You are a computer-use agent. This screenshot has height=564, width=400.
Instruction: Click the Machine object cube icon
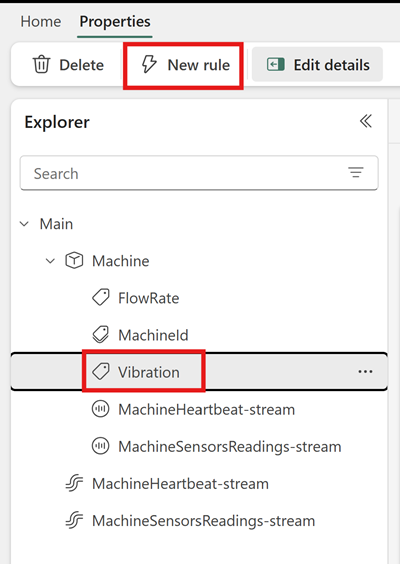tap(74, 261)
